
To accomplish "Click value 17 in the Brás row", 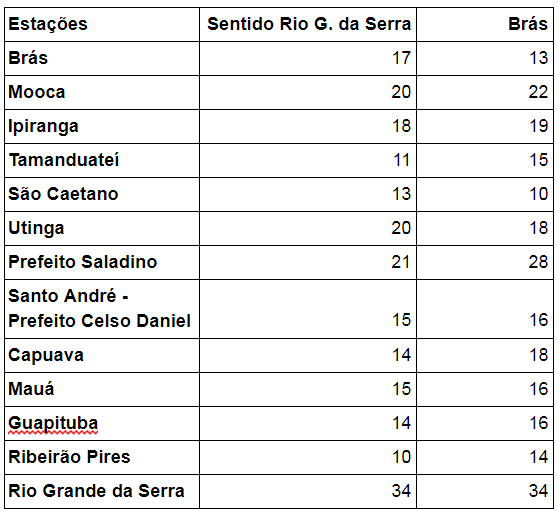I will coord(401,58).
